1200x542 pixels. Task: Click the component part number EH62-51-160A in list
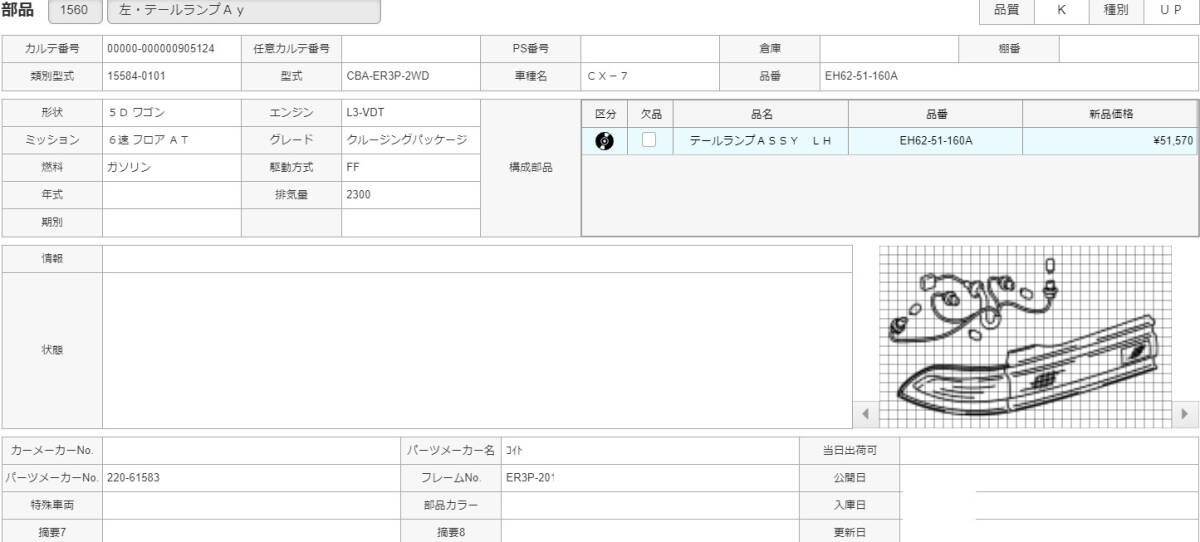(x=935, y=141)
